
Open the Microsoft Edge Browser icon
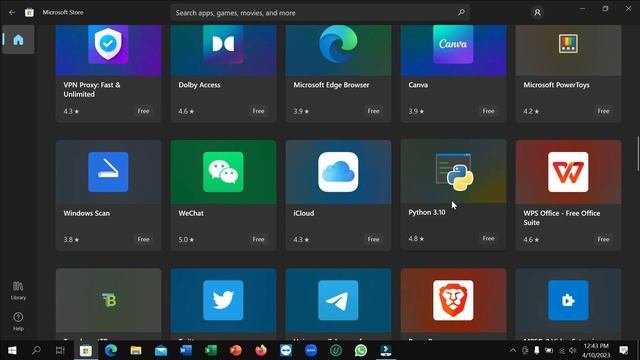tap(338, 44)
